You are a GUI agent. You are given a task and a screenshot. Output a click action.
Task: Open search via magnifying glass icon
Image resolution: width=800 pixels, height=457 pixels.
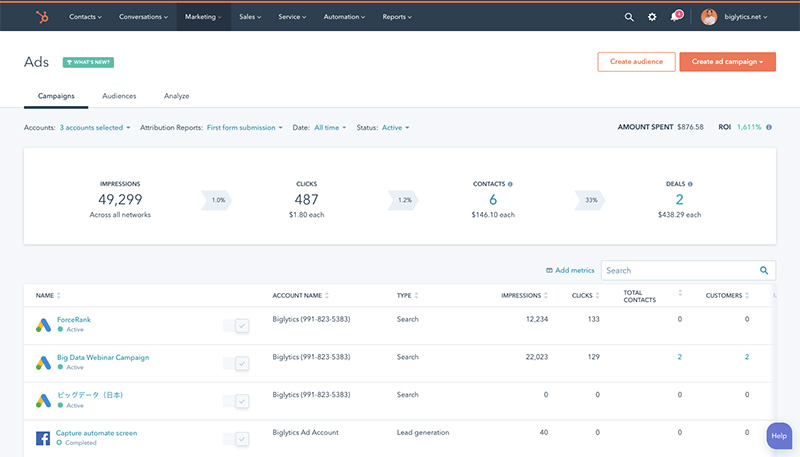click(629, 17)
